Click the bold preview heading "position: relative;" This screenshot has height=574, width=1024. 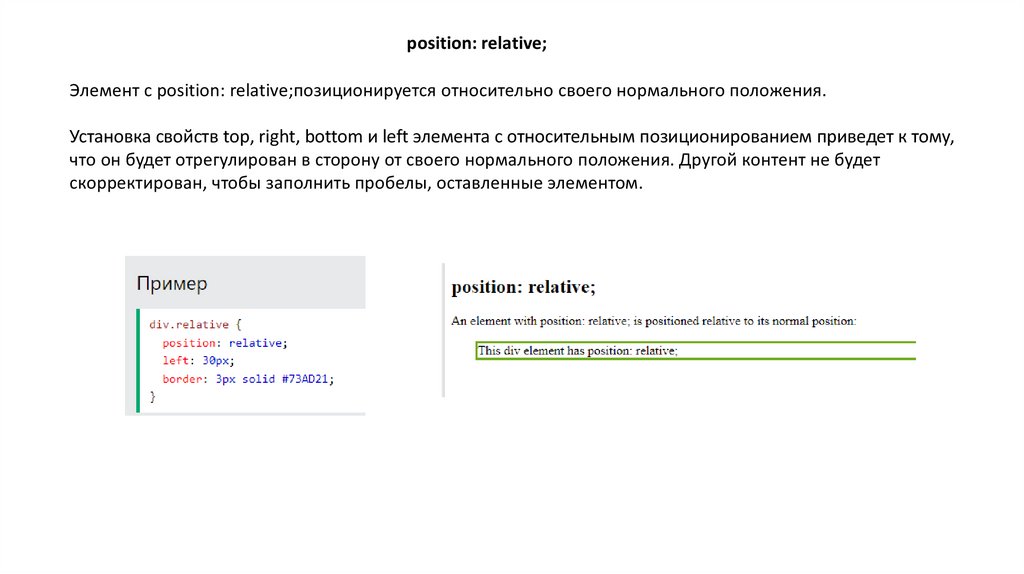523,288
